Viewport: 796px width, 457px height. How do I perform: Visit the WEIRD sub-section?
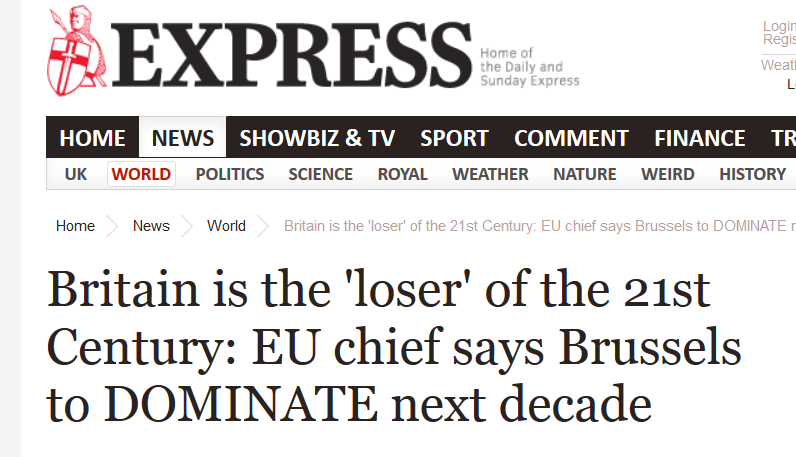click(668, 174)
